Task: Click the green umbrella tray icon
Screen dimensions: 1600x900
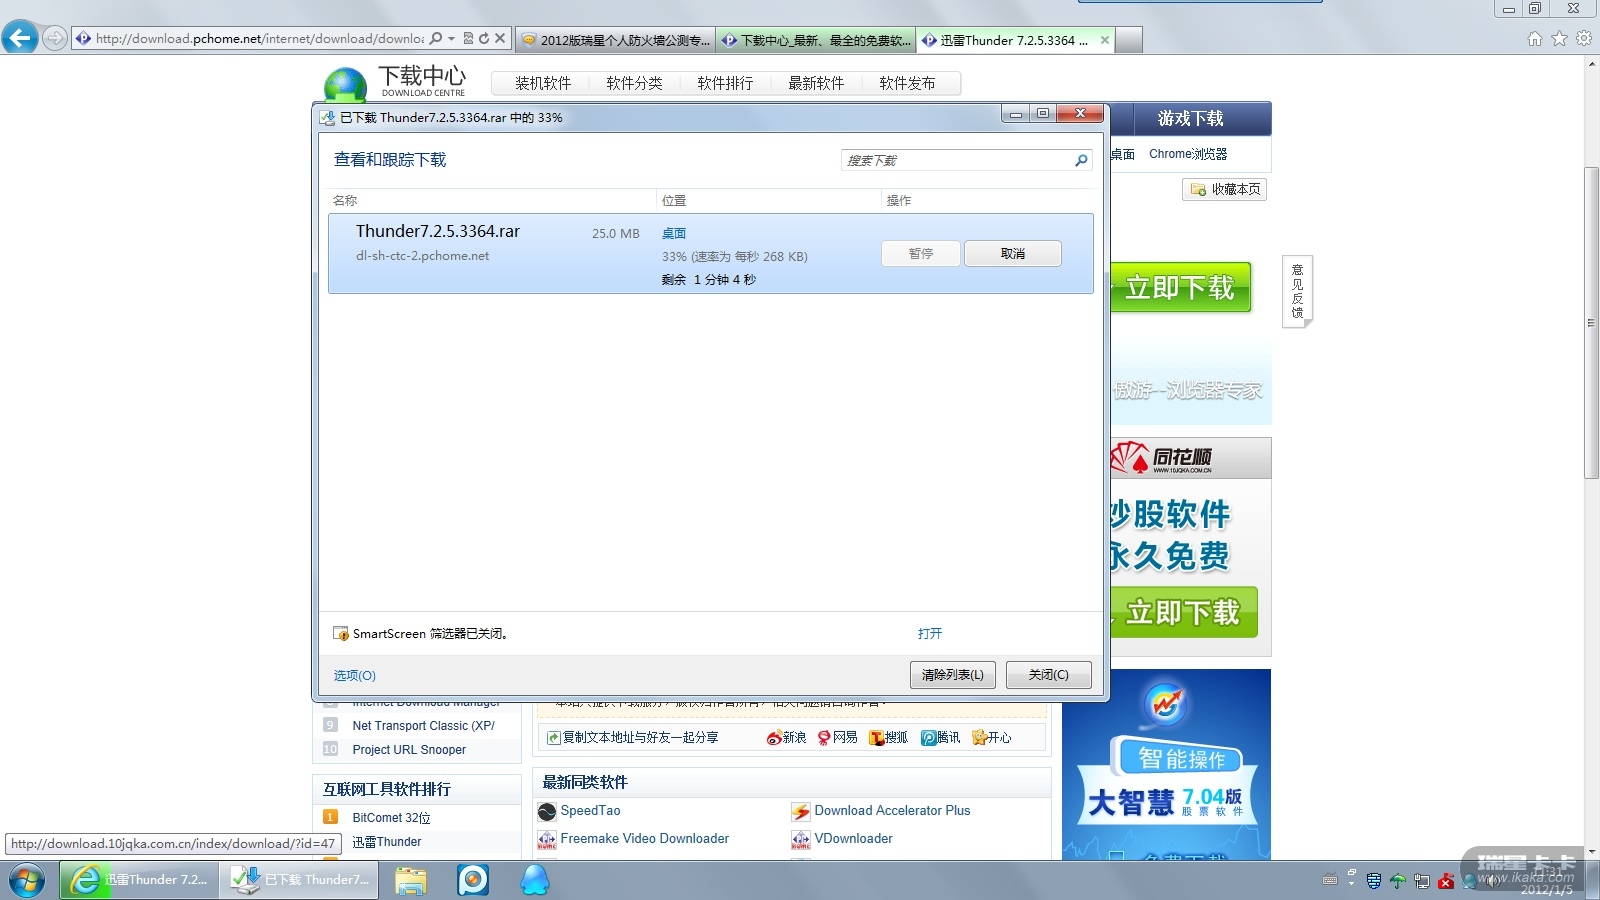Action: tap(1398, 881)
